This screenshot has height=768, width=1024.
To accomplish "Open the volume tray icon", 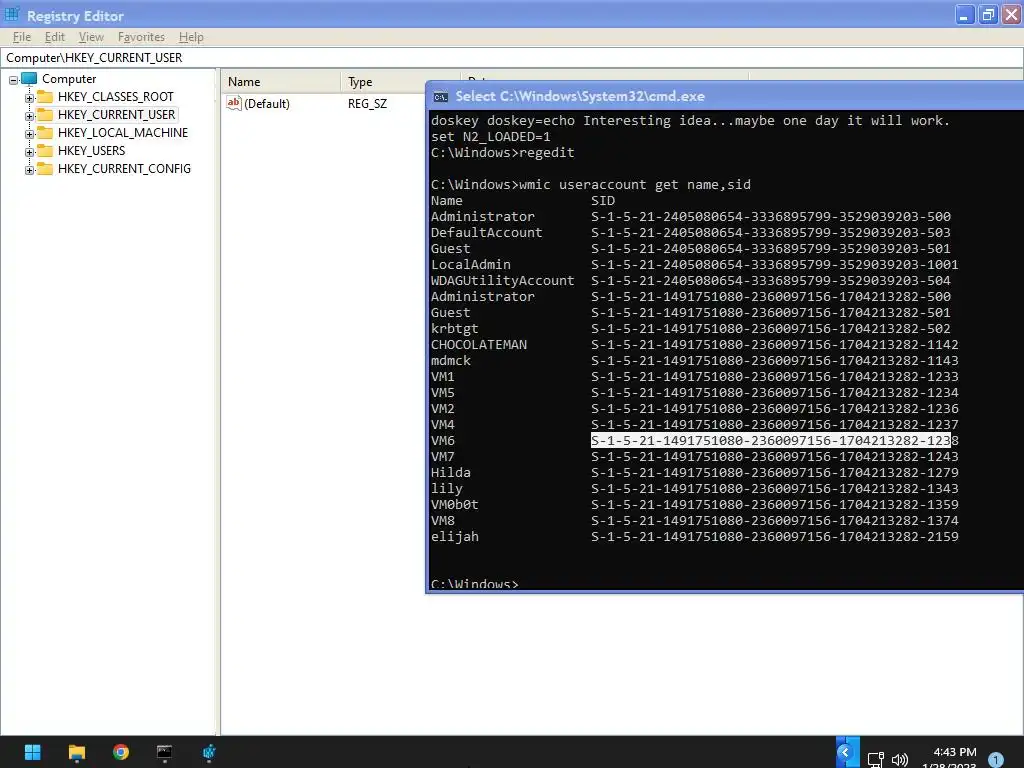I will coord(900,760).
